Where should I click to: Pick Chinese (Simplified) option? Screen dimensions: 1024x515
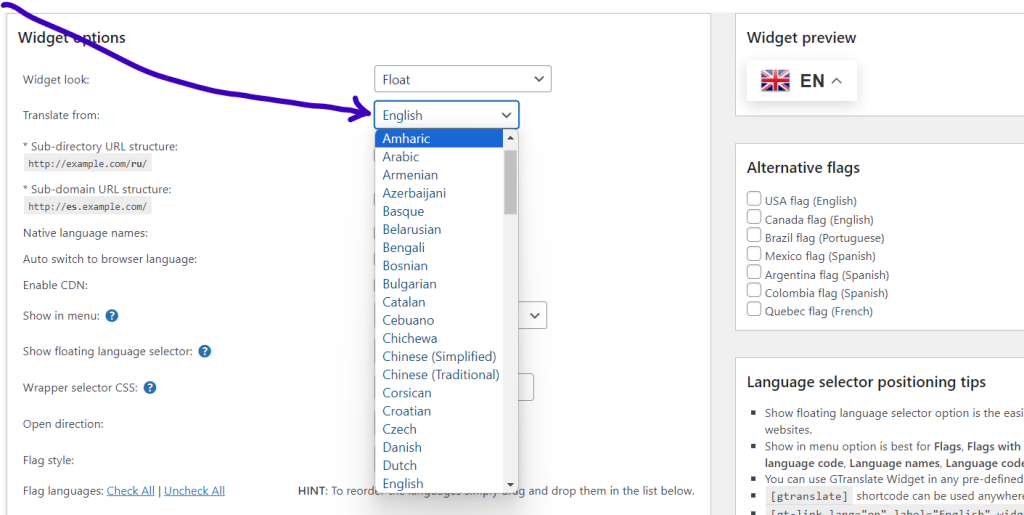pyautogui.click(x=439, y=356)
